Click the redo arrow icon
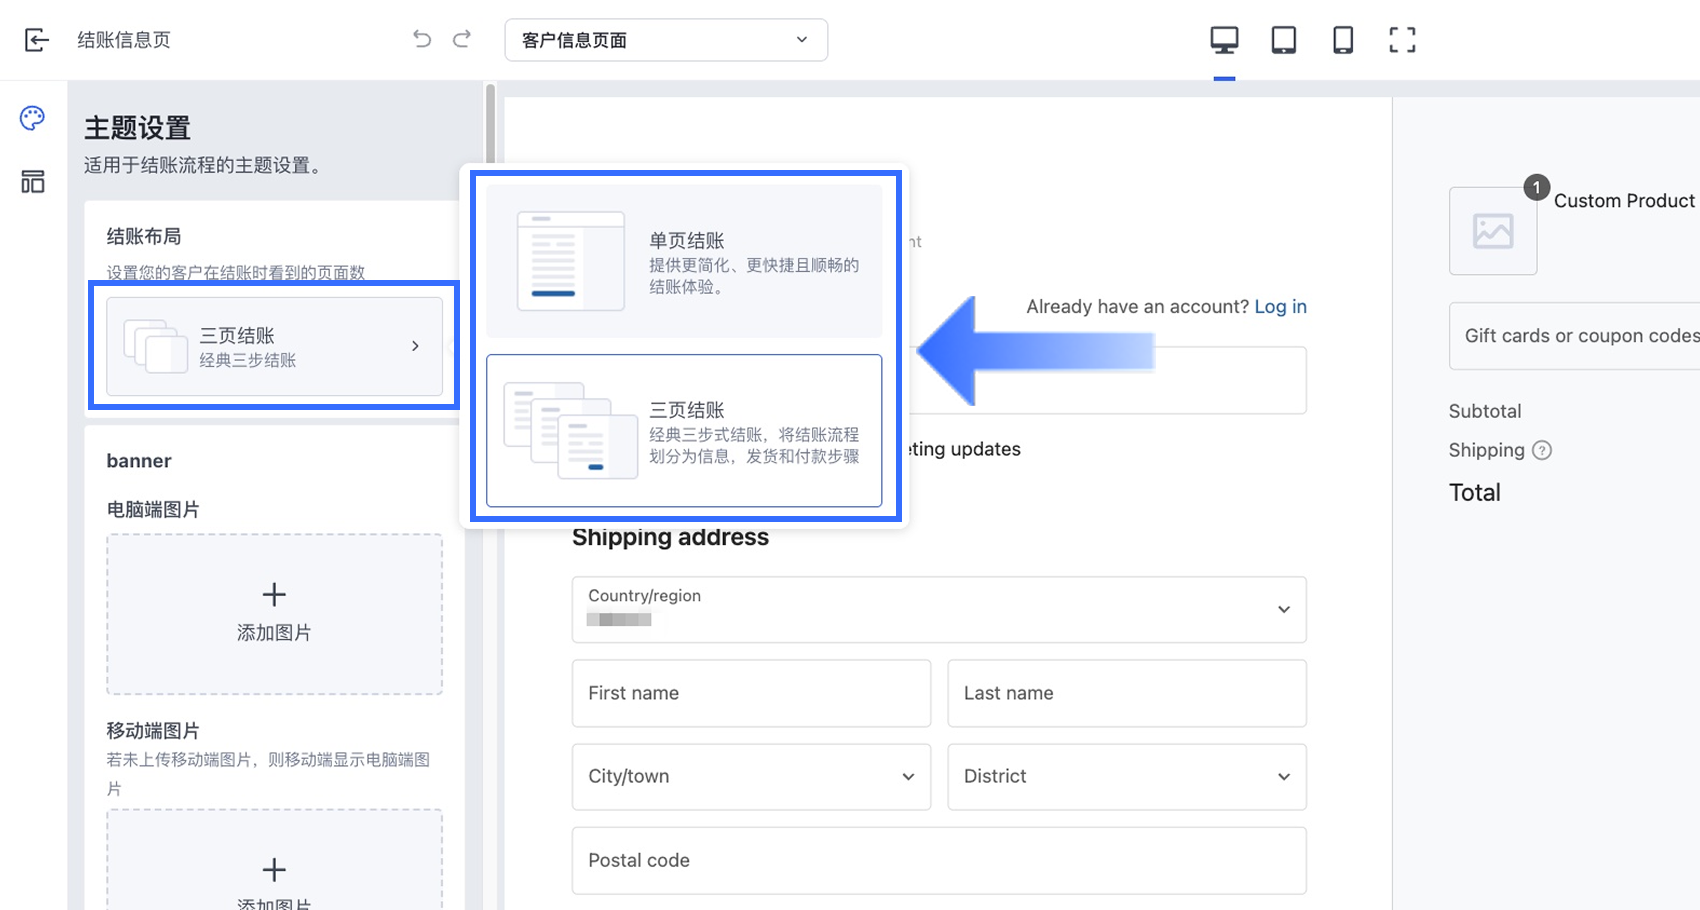 tap(462, 39)
